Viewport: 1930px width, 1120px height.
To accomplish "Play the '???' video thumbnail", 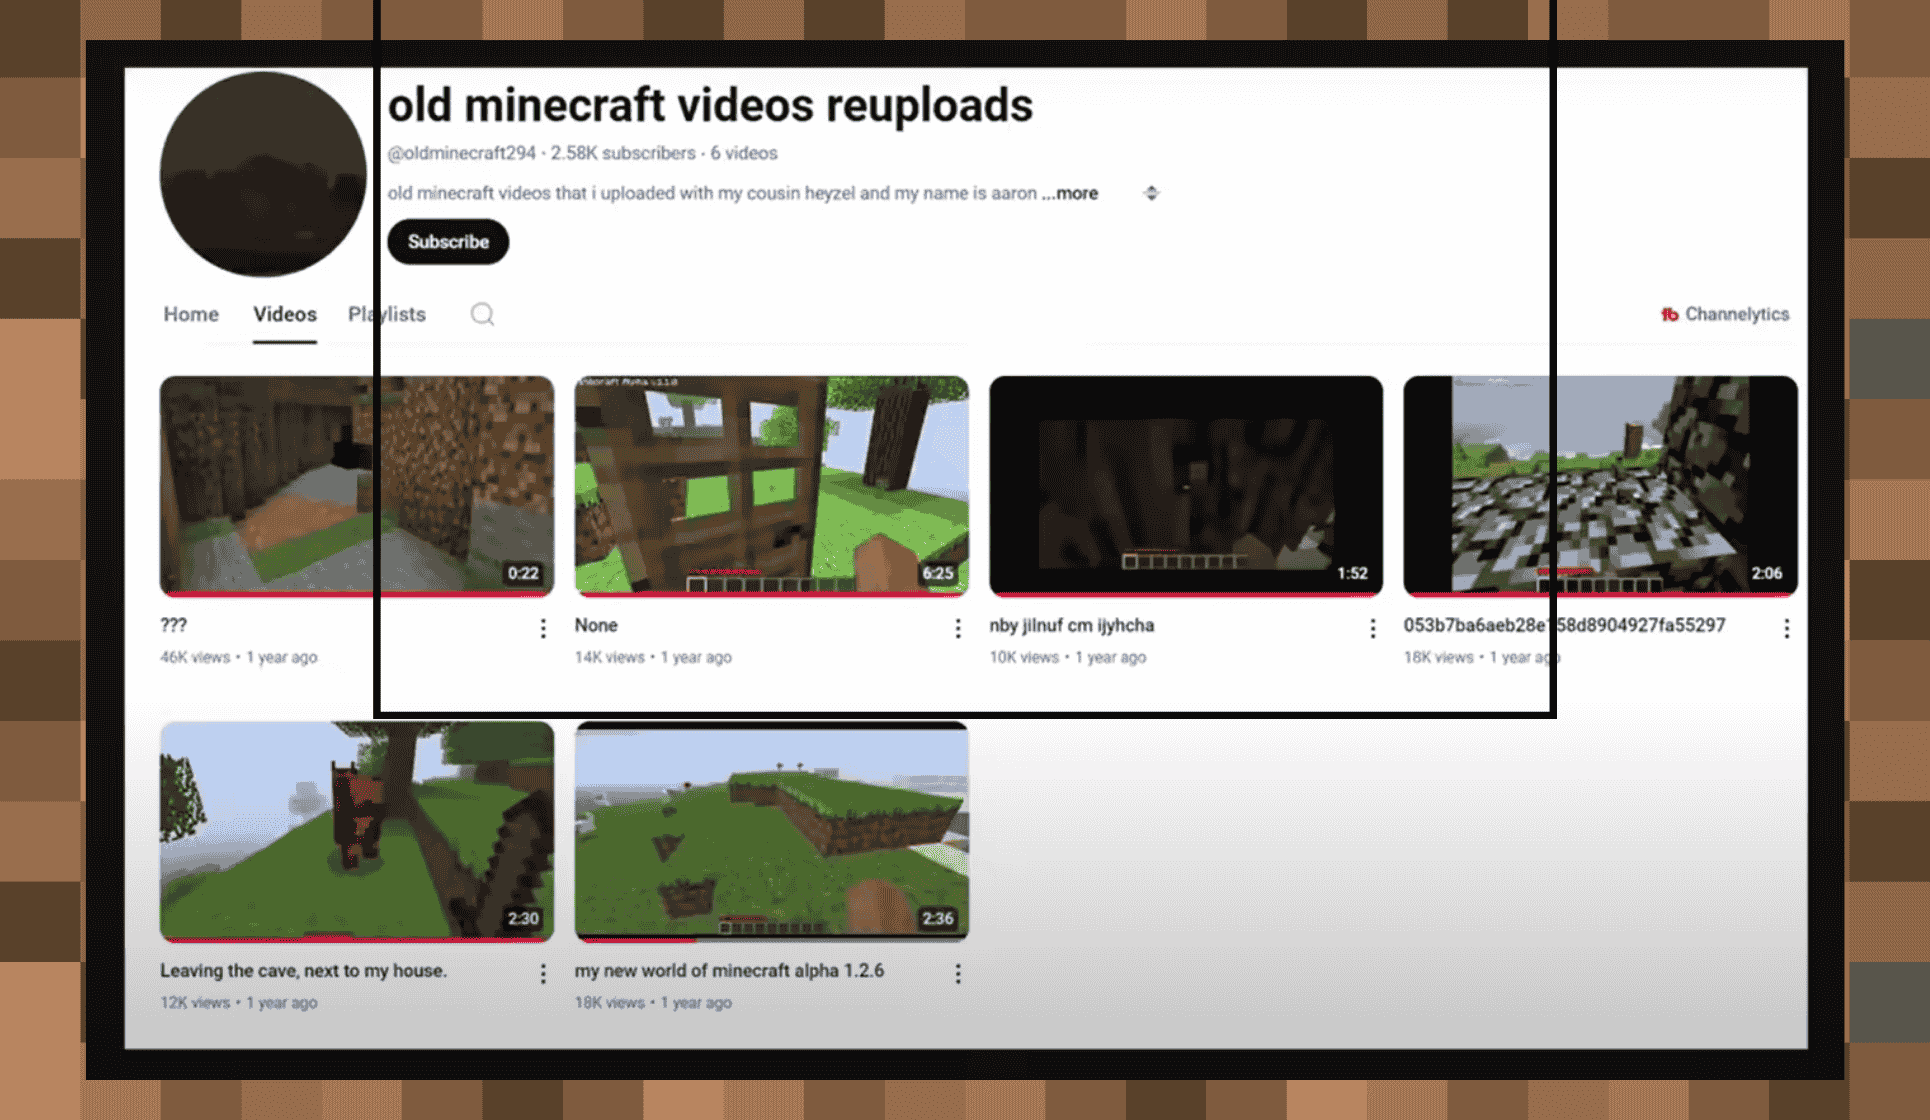I will coord(357,486).
